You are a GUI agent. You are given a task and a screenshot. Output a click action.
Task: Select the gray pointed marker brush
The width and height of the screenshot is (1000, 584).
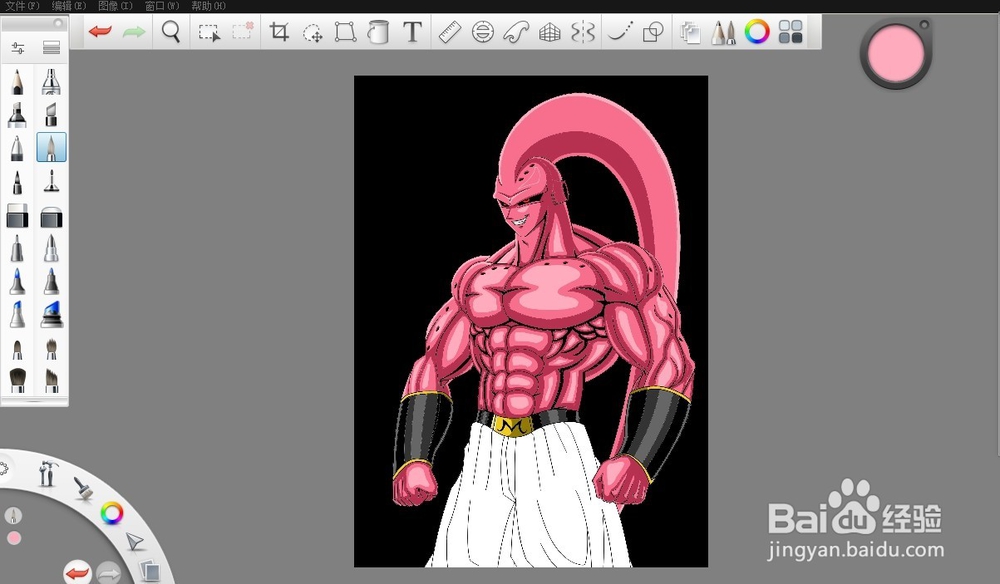tap(17, 249)
